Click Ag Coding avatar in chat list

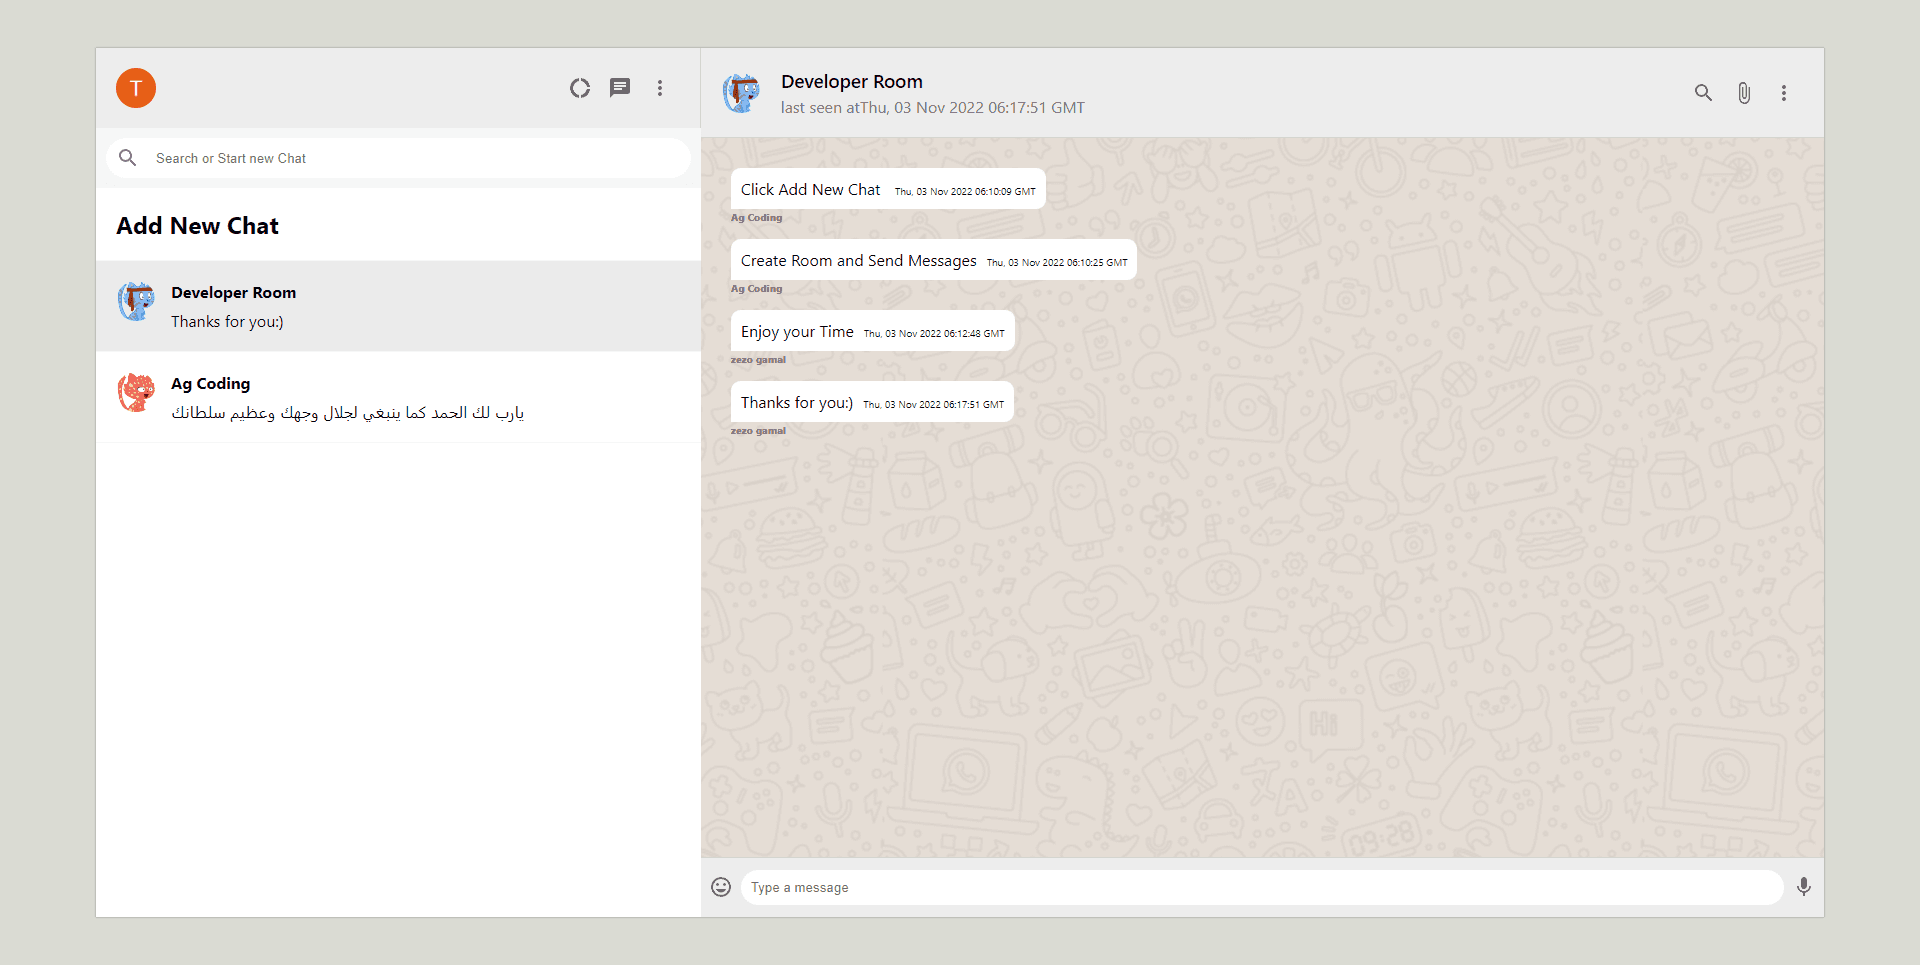tap(136, 393)
